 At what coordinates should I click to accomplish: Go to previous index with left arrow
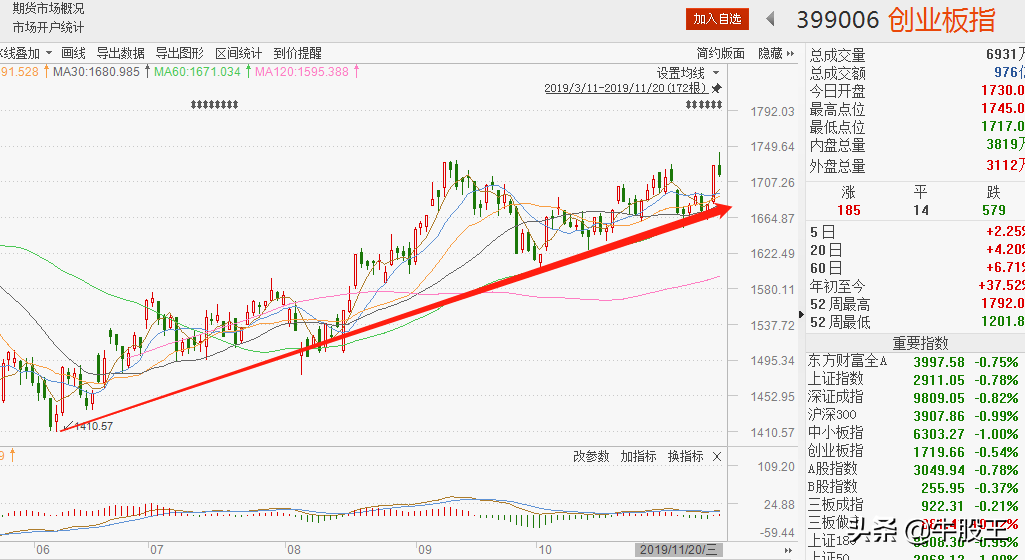[771, 19]
